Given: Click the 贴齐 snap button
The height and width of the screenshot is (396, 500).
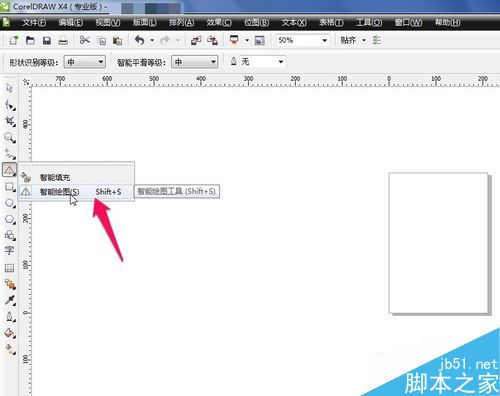Looking at the screenshot, I should pyautogui.click(x=348, y=40).
